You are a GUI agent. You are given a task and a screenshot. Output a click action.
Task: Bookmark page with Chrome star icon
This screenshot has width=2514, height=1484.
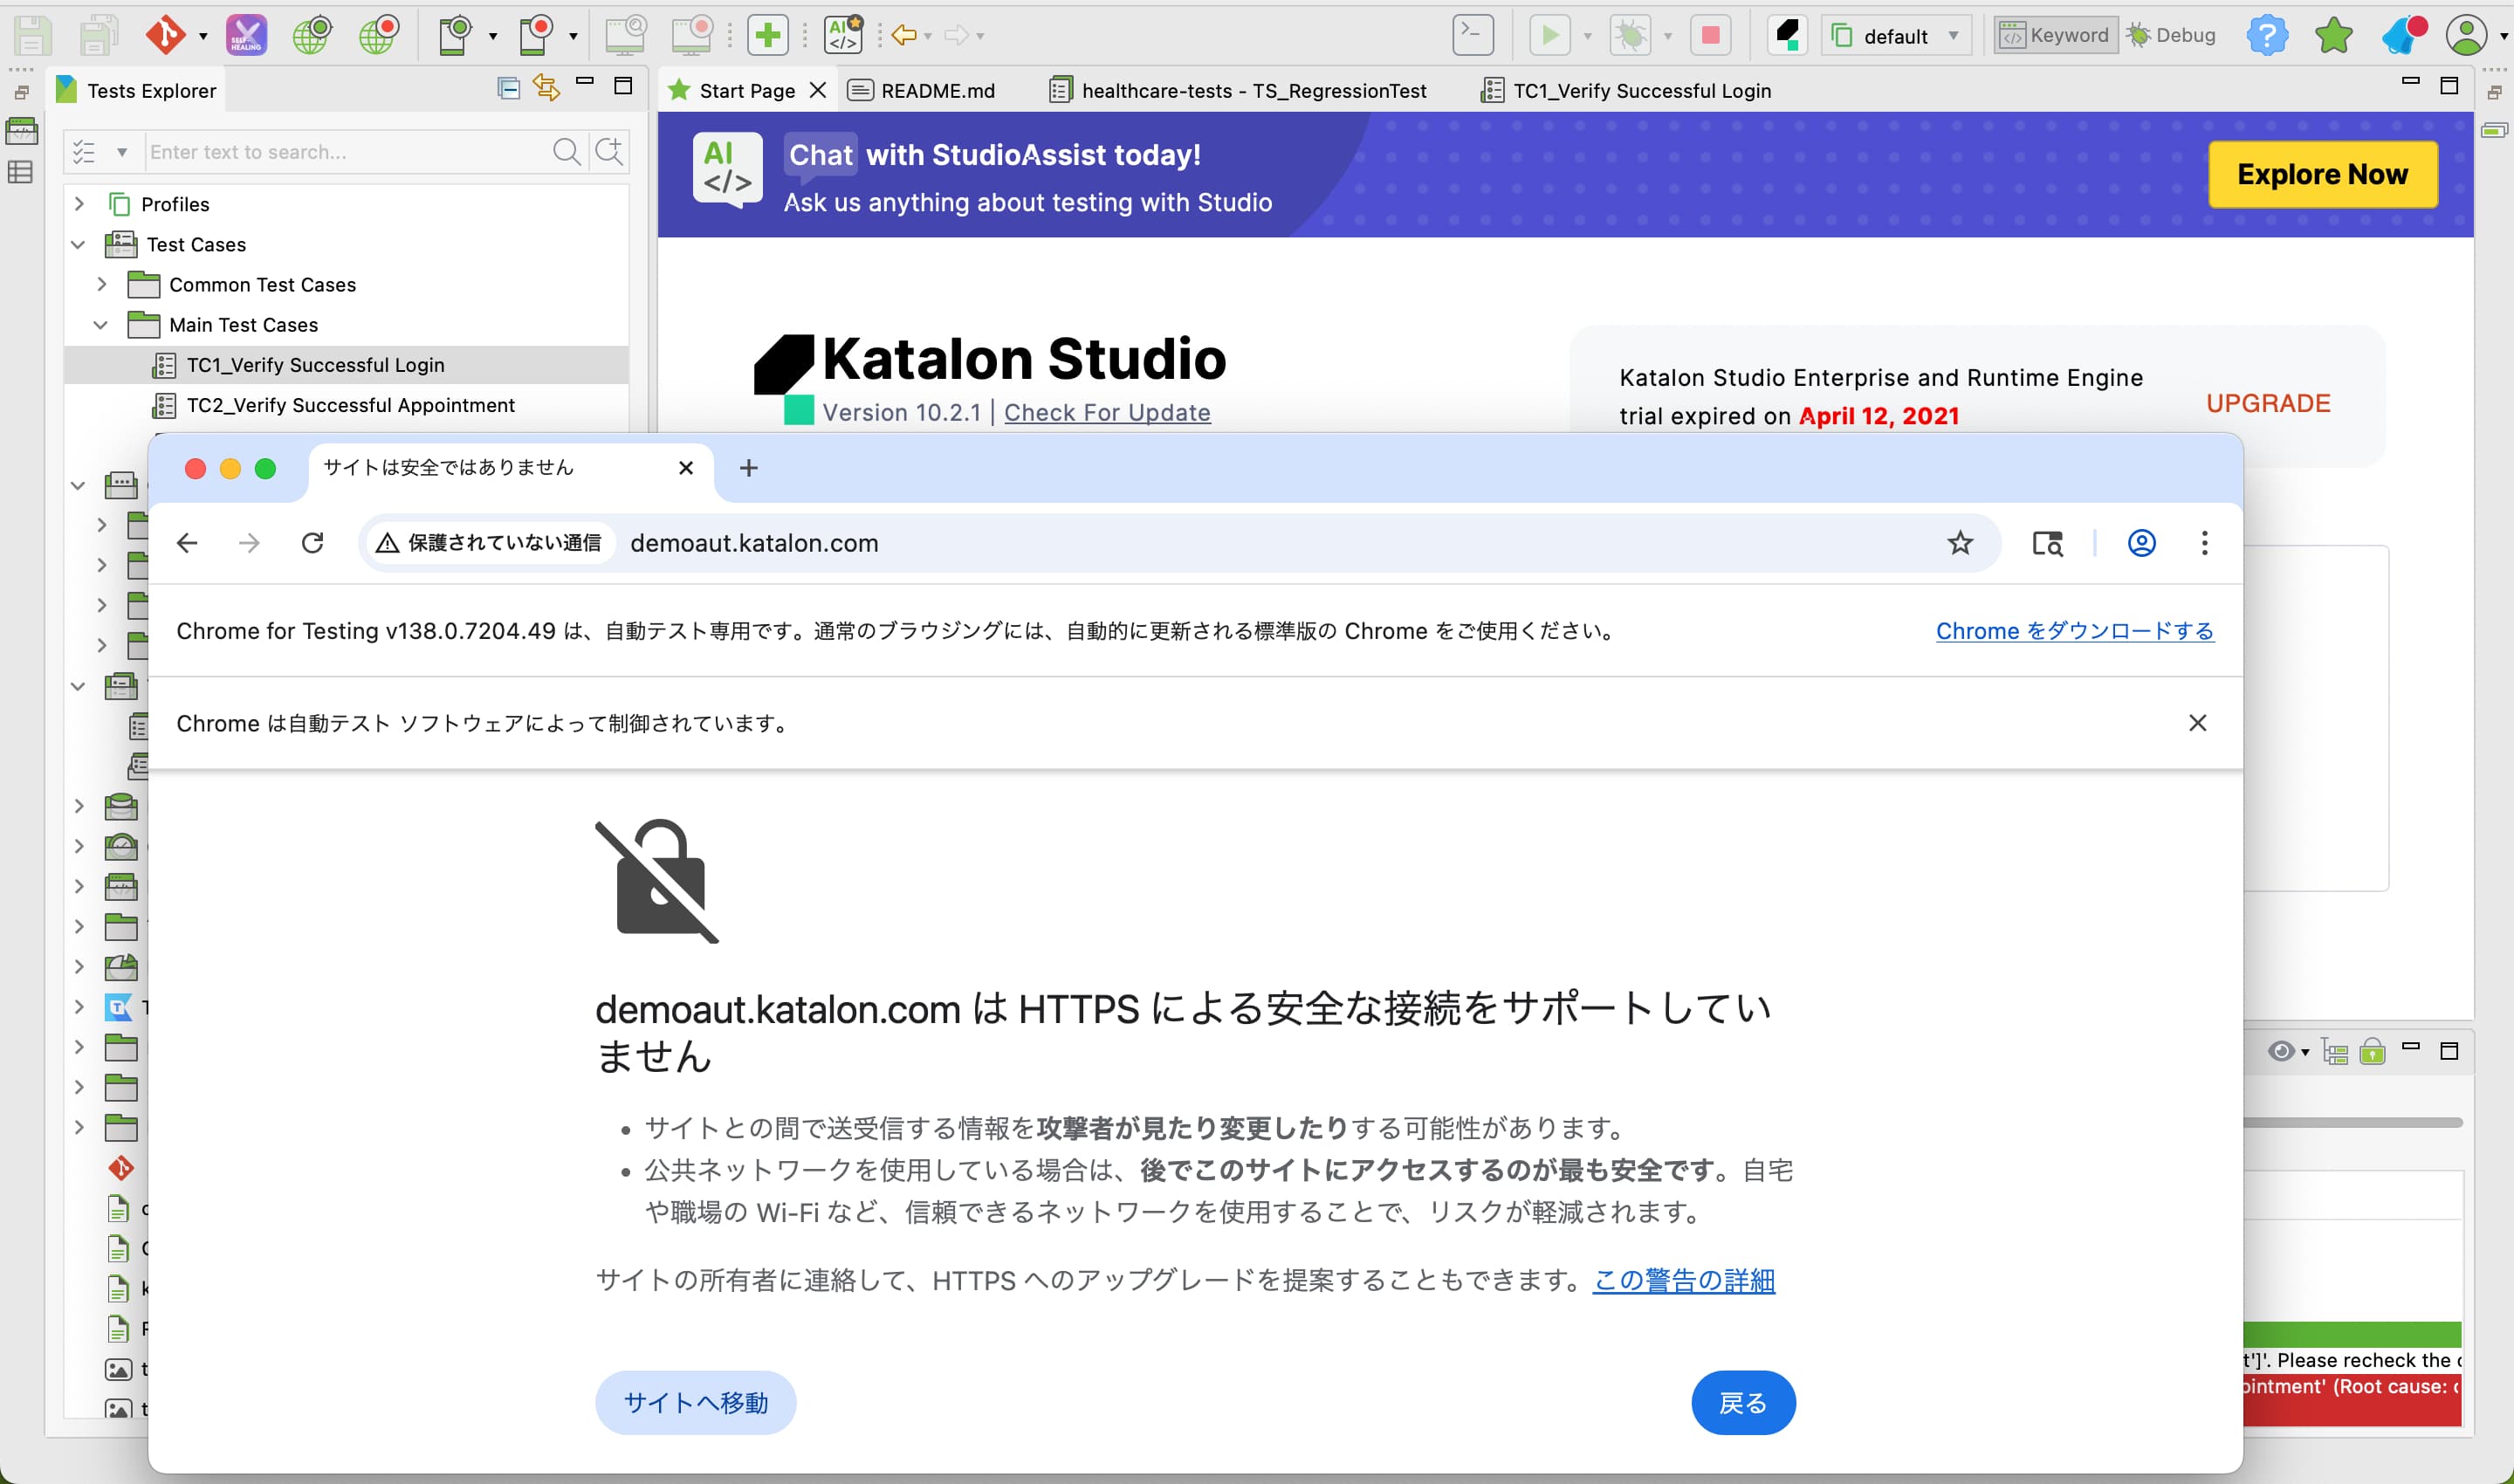1959,542
